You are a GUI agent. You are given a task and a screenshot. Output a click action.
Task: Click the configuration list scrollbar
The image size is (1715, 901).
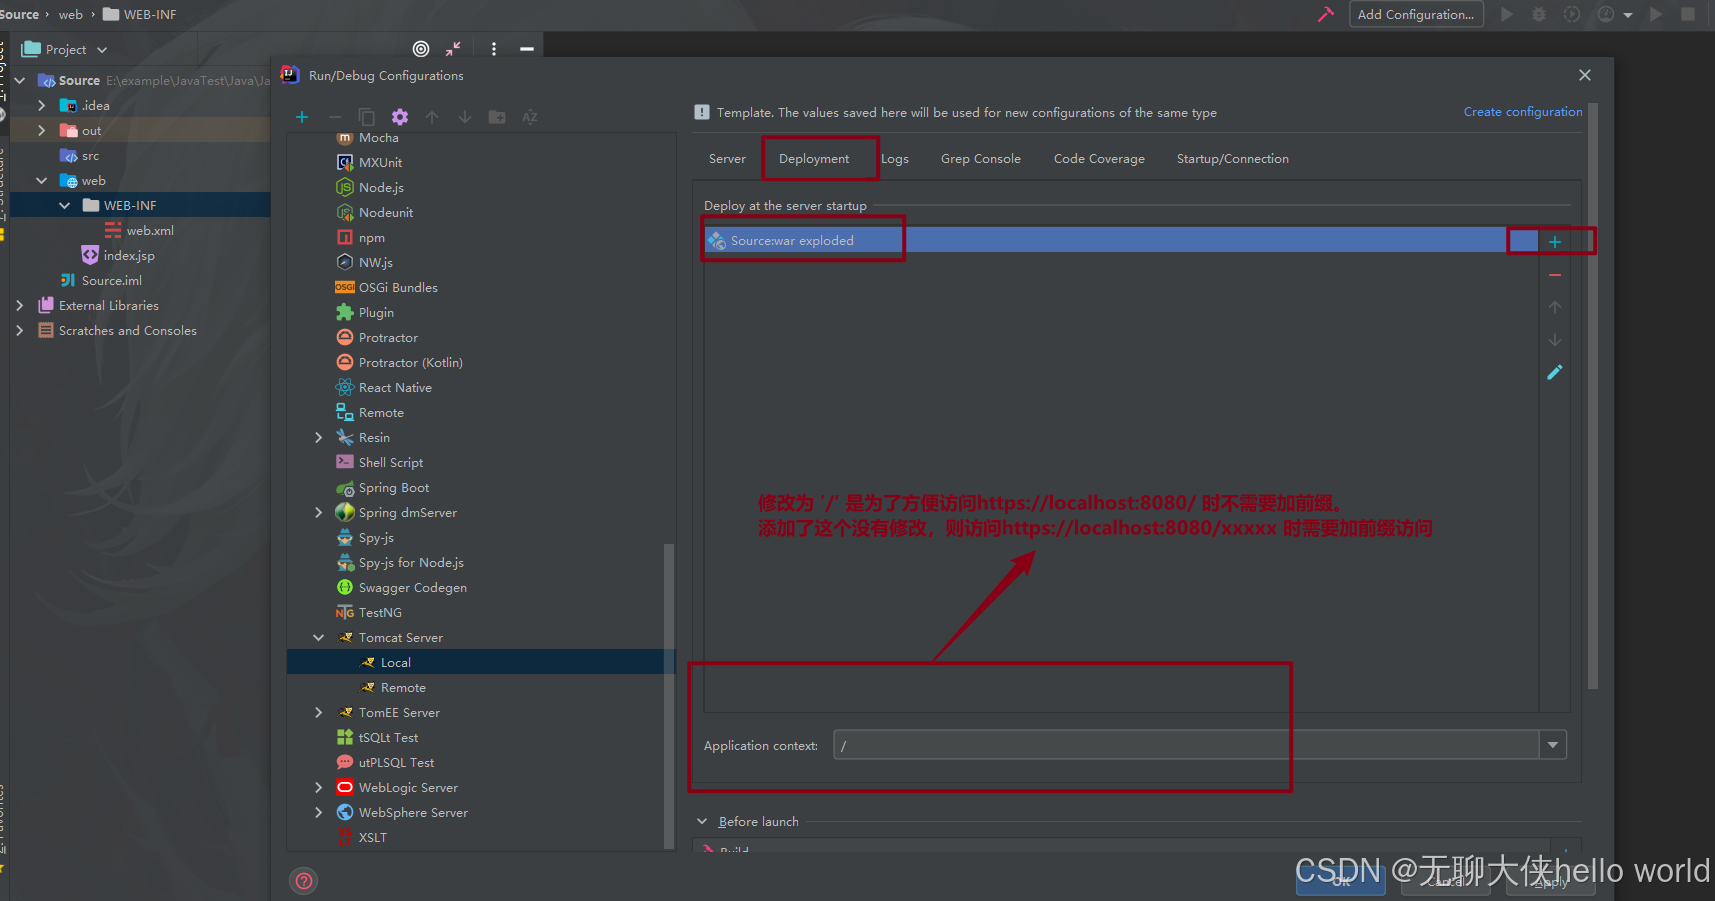[x=669, y=695]
